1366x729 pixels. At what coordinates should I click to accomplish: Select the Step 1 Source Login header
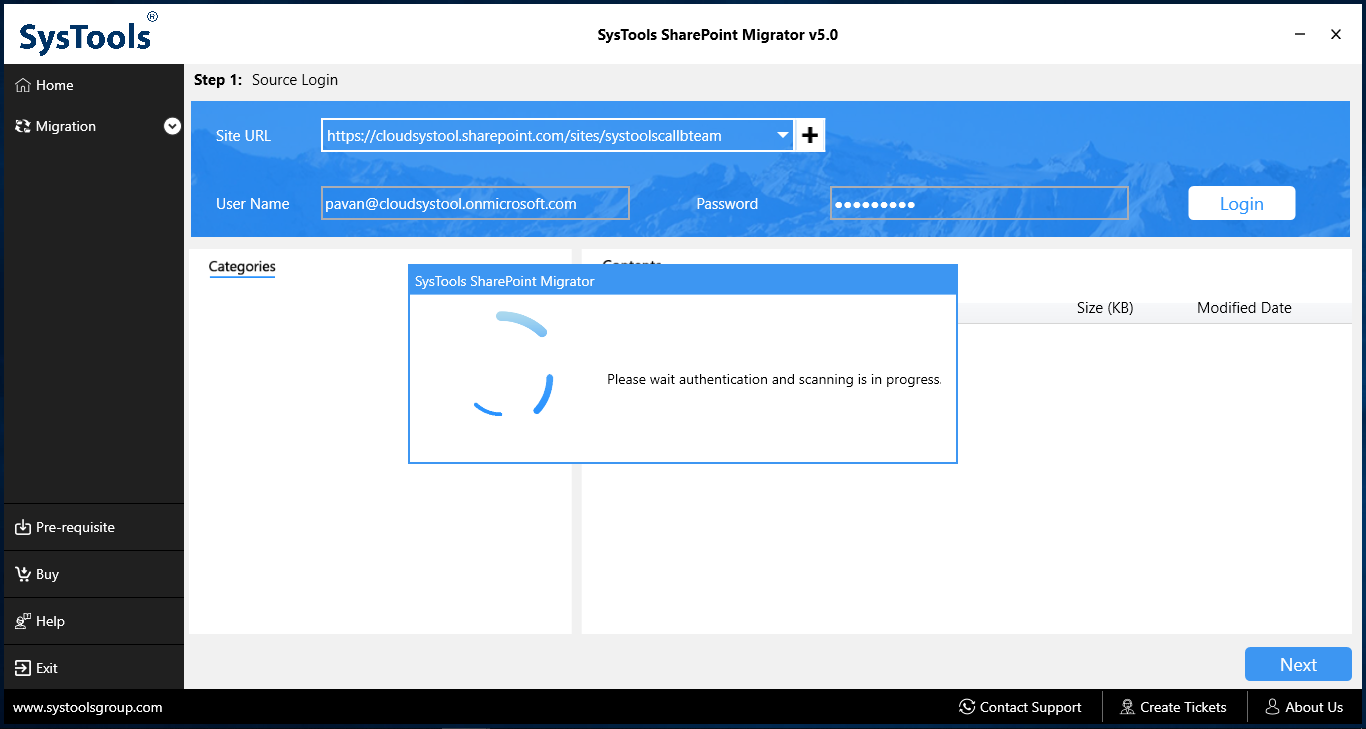click(265, 79)
